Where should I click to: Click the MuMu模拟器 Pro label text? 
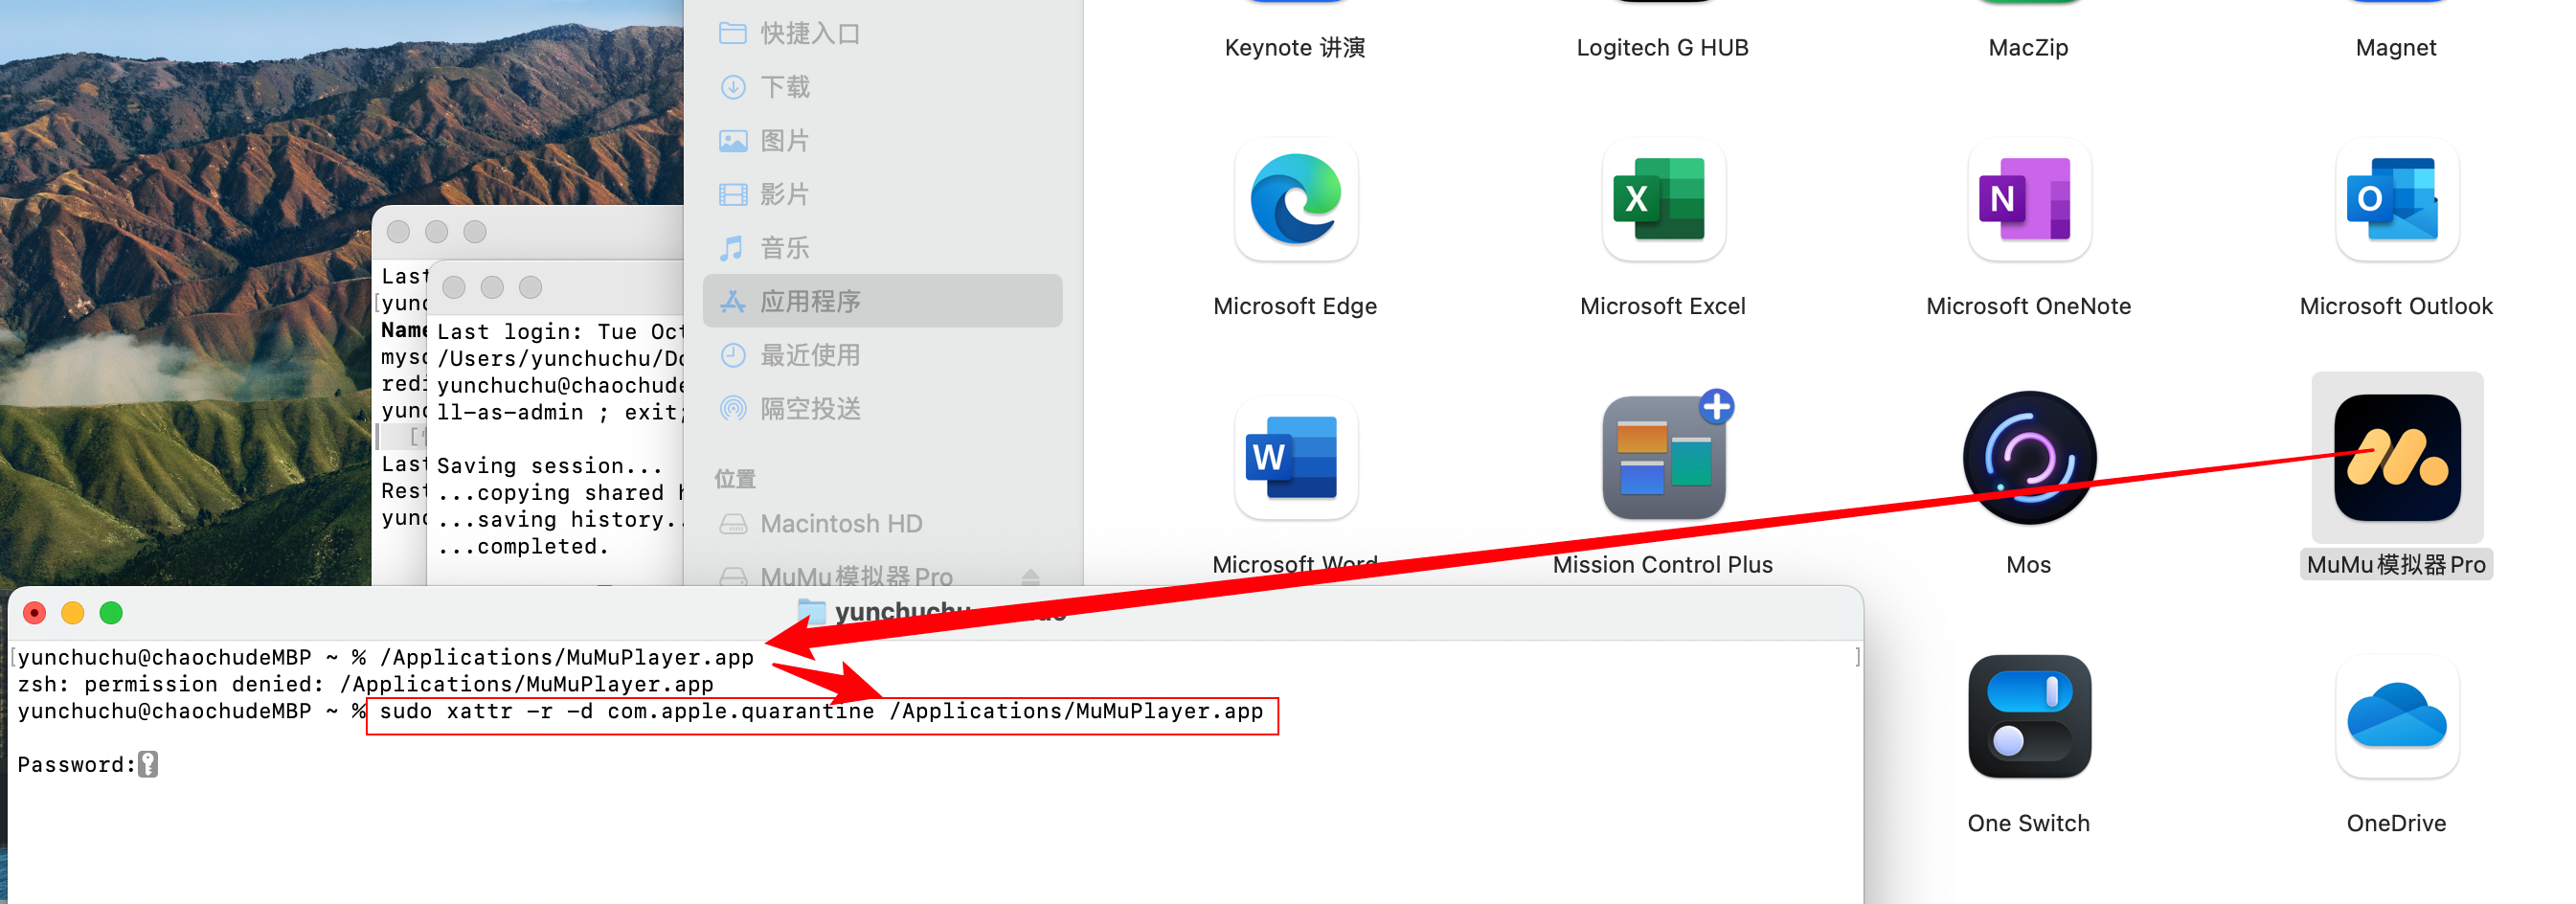(x=2396, y=564)
